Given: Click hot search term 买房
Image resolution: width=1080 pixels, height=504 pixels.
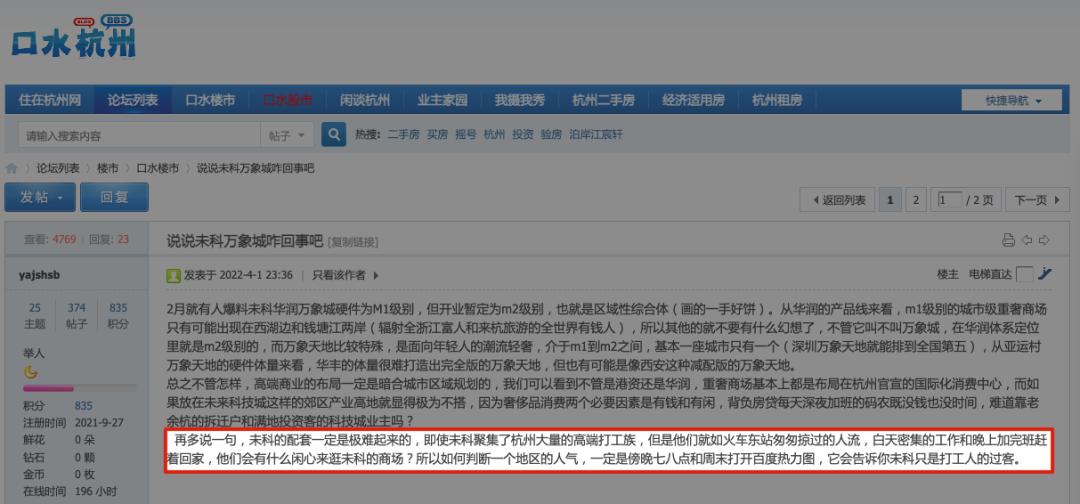Looking at the screenshot, I should (x=437, y=135).
